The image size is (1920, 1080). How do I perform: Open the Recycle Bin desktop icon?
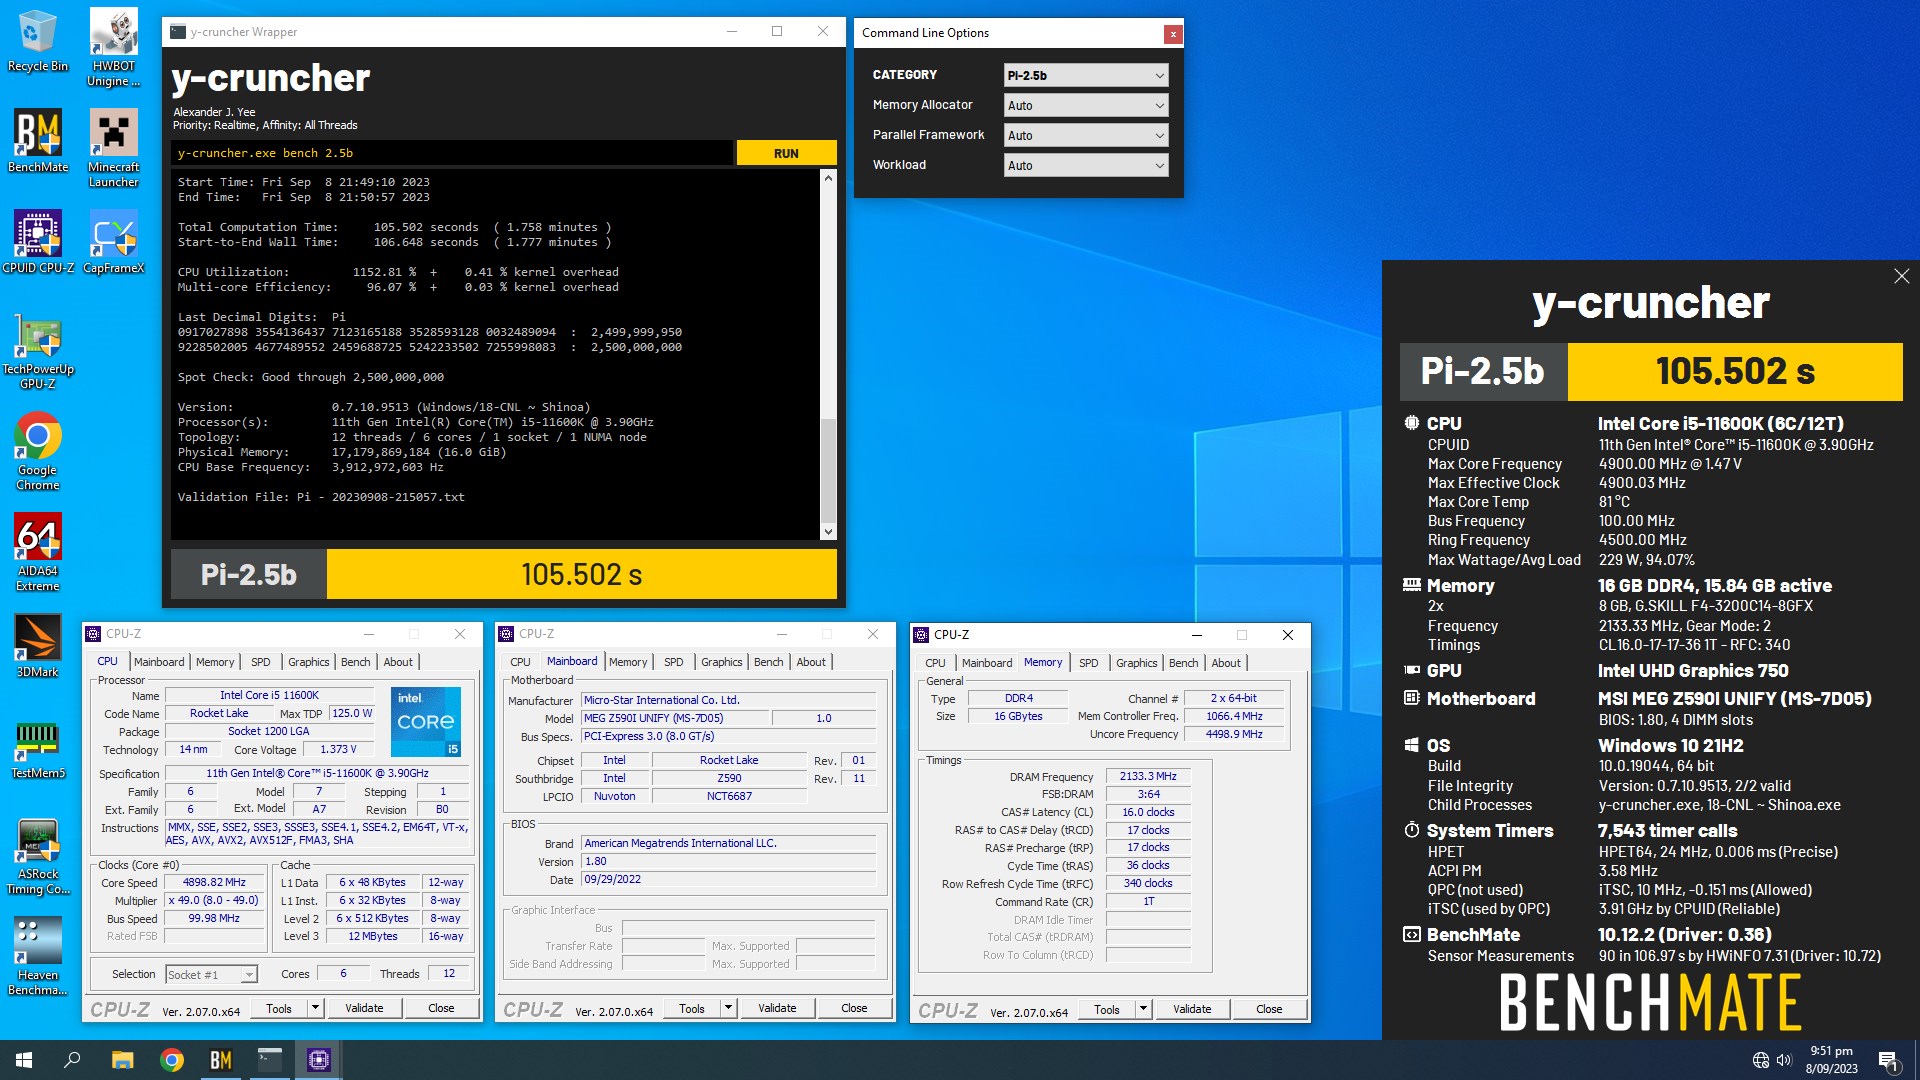pos(37,41)
